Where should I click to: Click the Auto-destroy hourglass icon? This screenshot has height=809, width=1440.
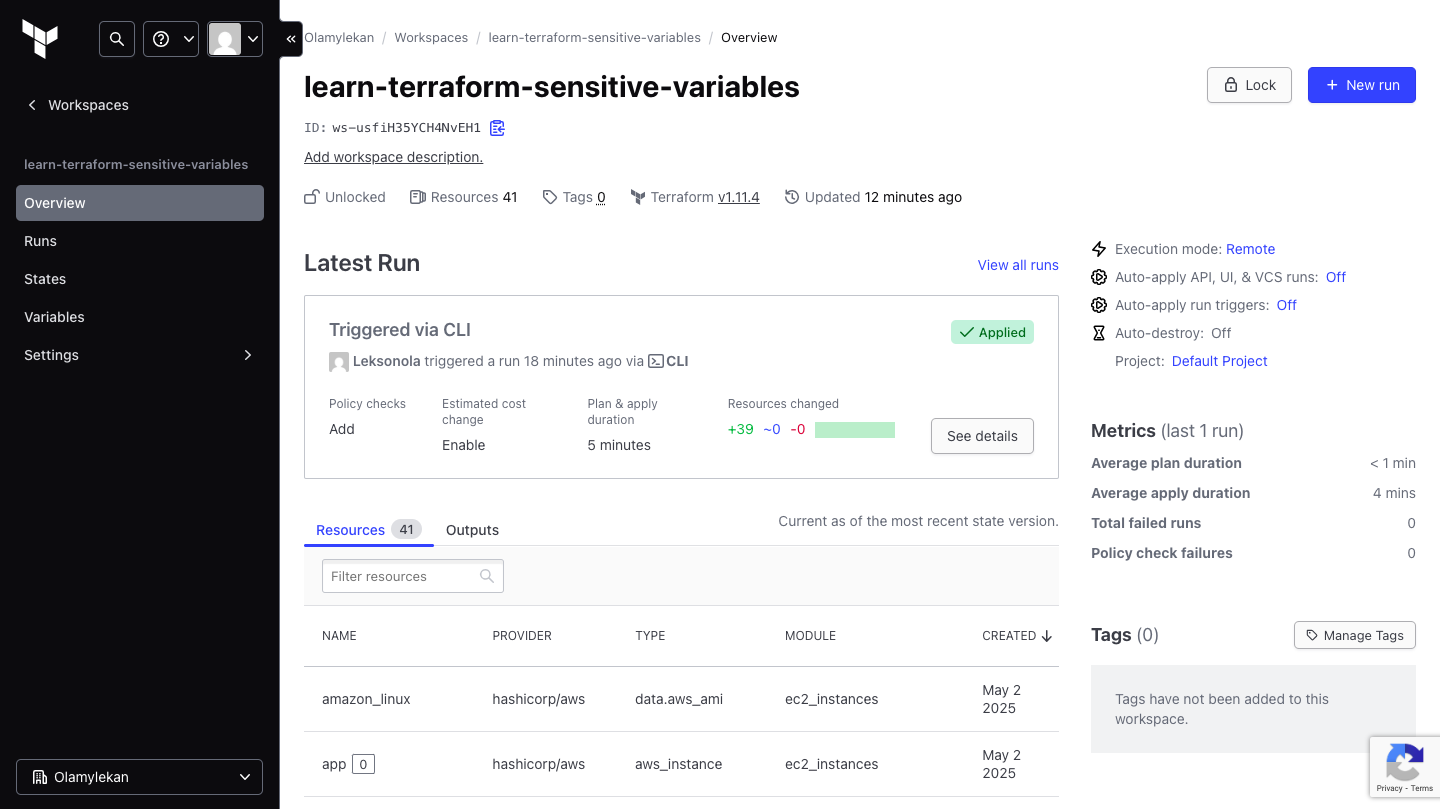click(x=1099, y=333)
